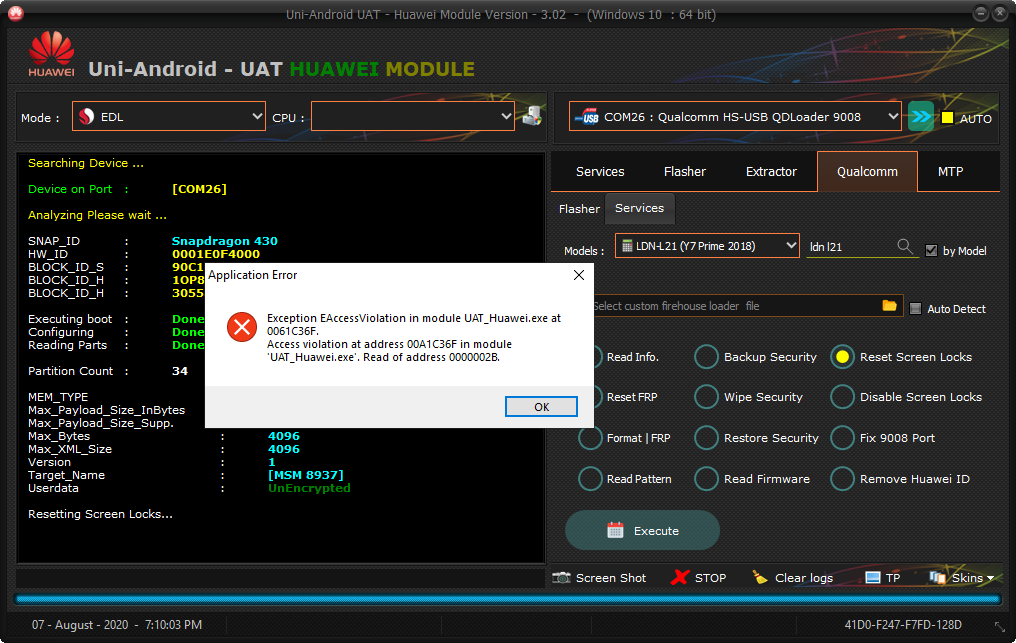The image size is (1016, 643).
Task: Select the Reset Screen Locks radio option
Action: (842, 357)
